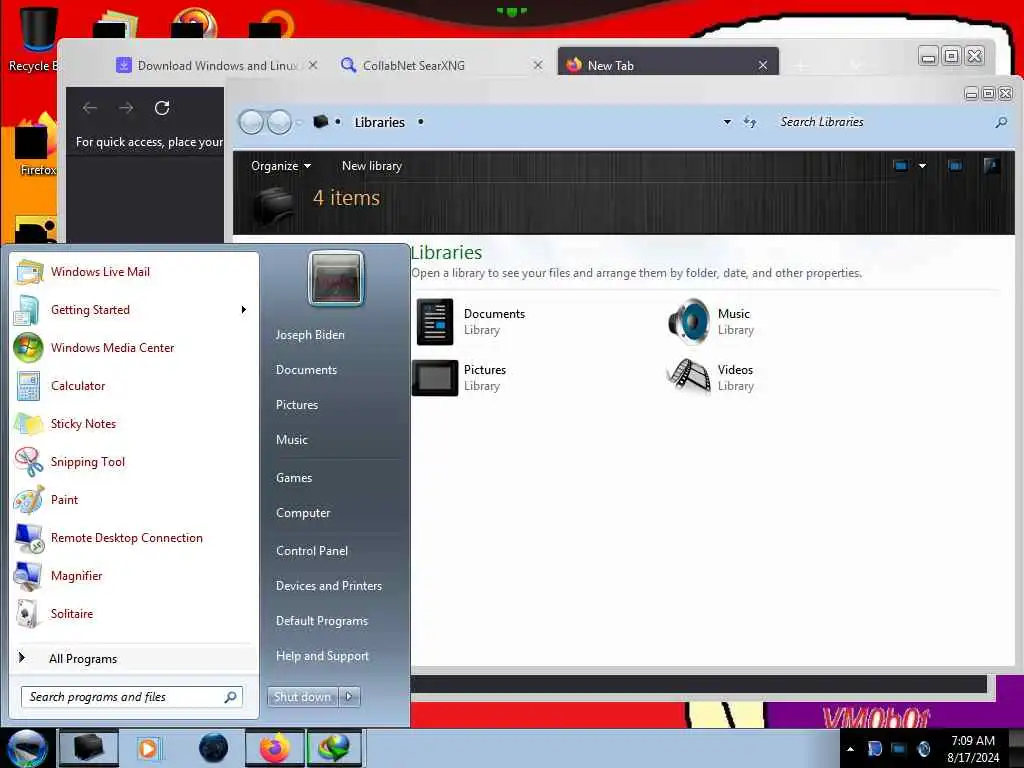Open Windows Media Center
Screen dimensions: 1024x768
point(134,347)
